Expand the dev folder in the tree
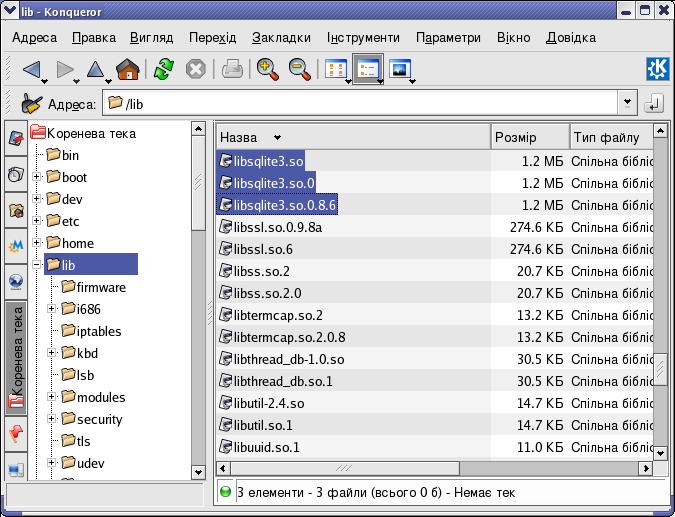This screenshot has height=517, width=675. pos(37,198)
